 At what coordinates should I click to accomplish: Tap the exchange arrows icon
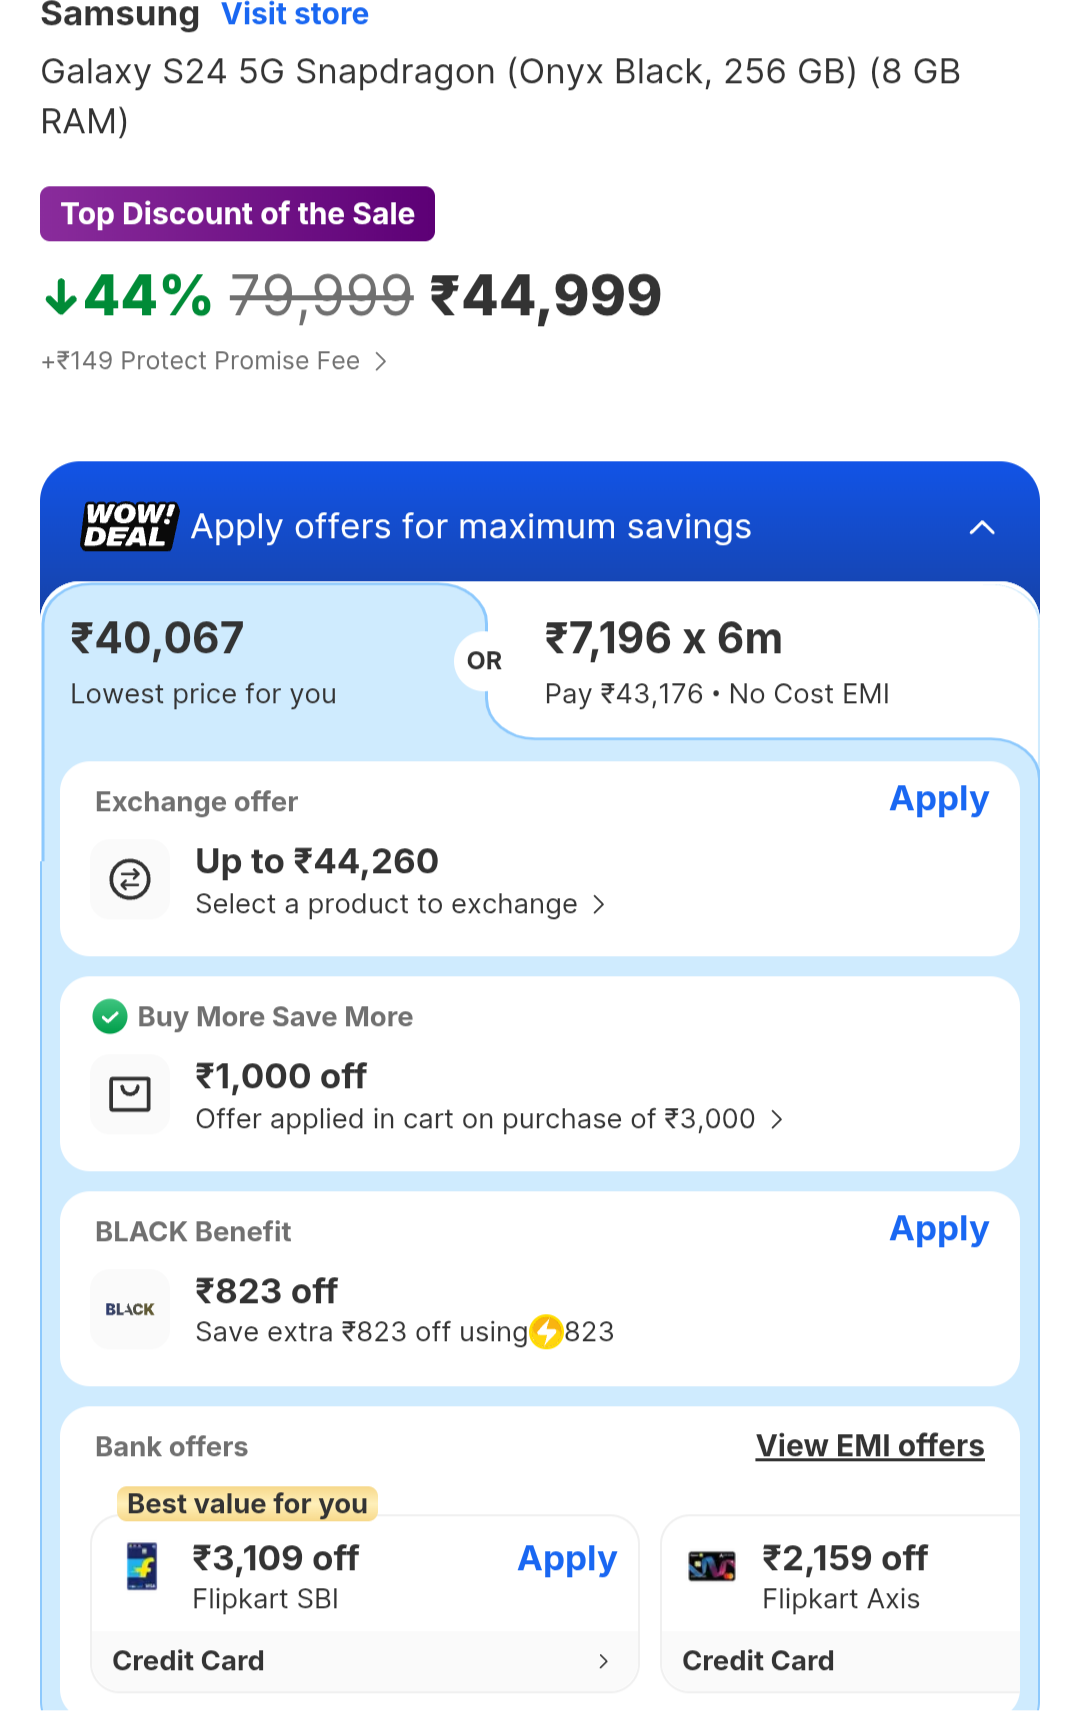[130, 880]
